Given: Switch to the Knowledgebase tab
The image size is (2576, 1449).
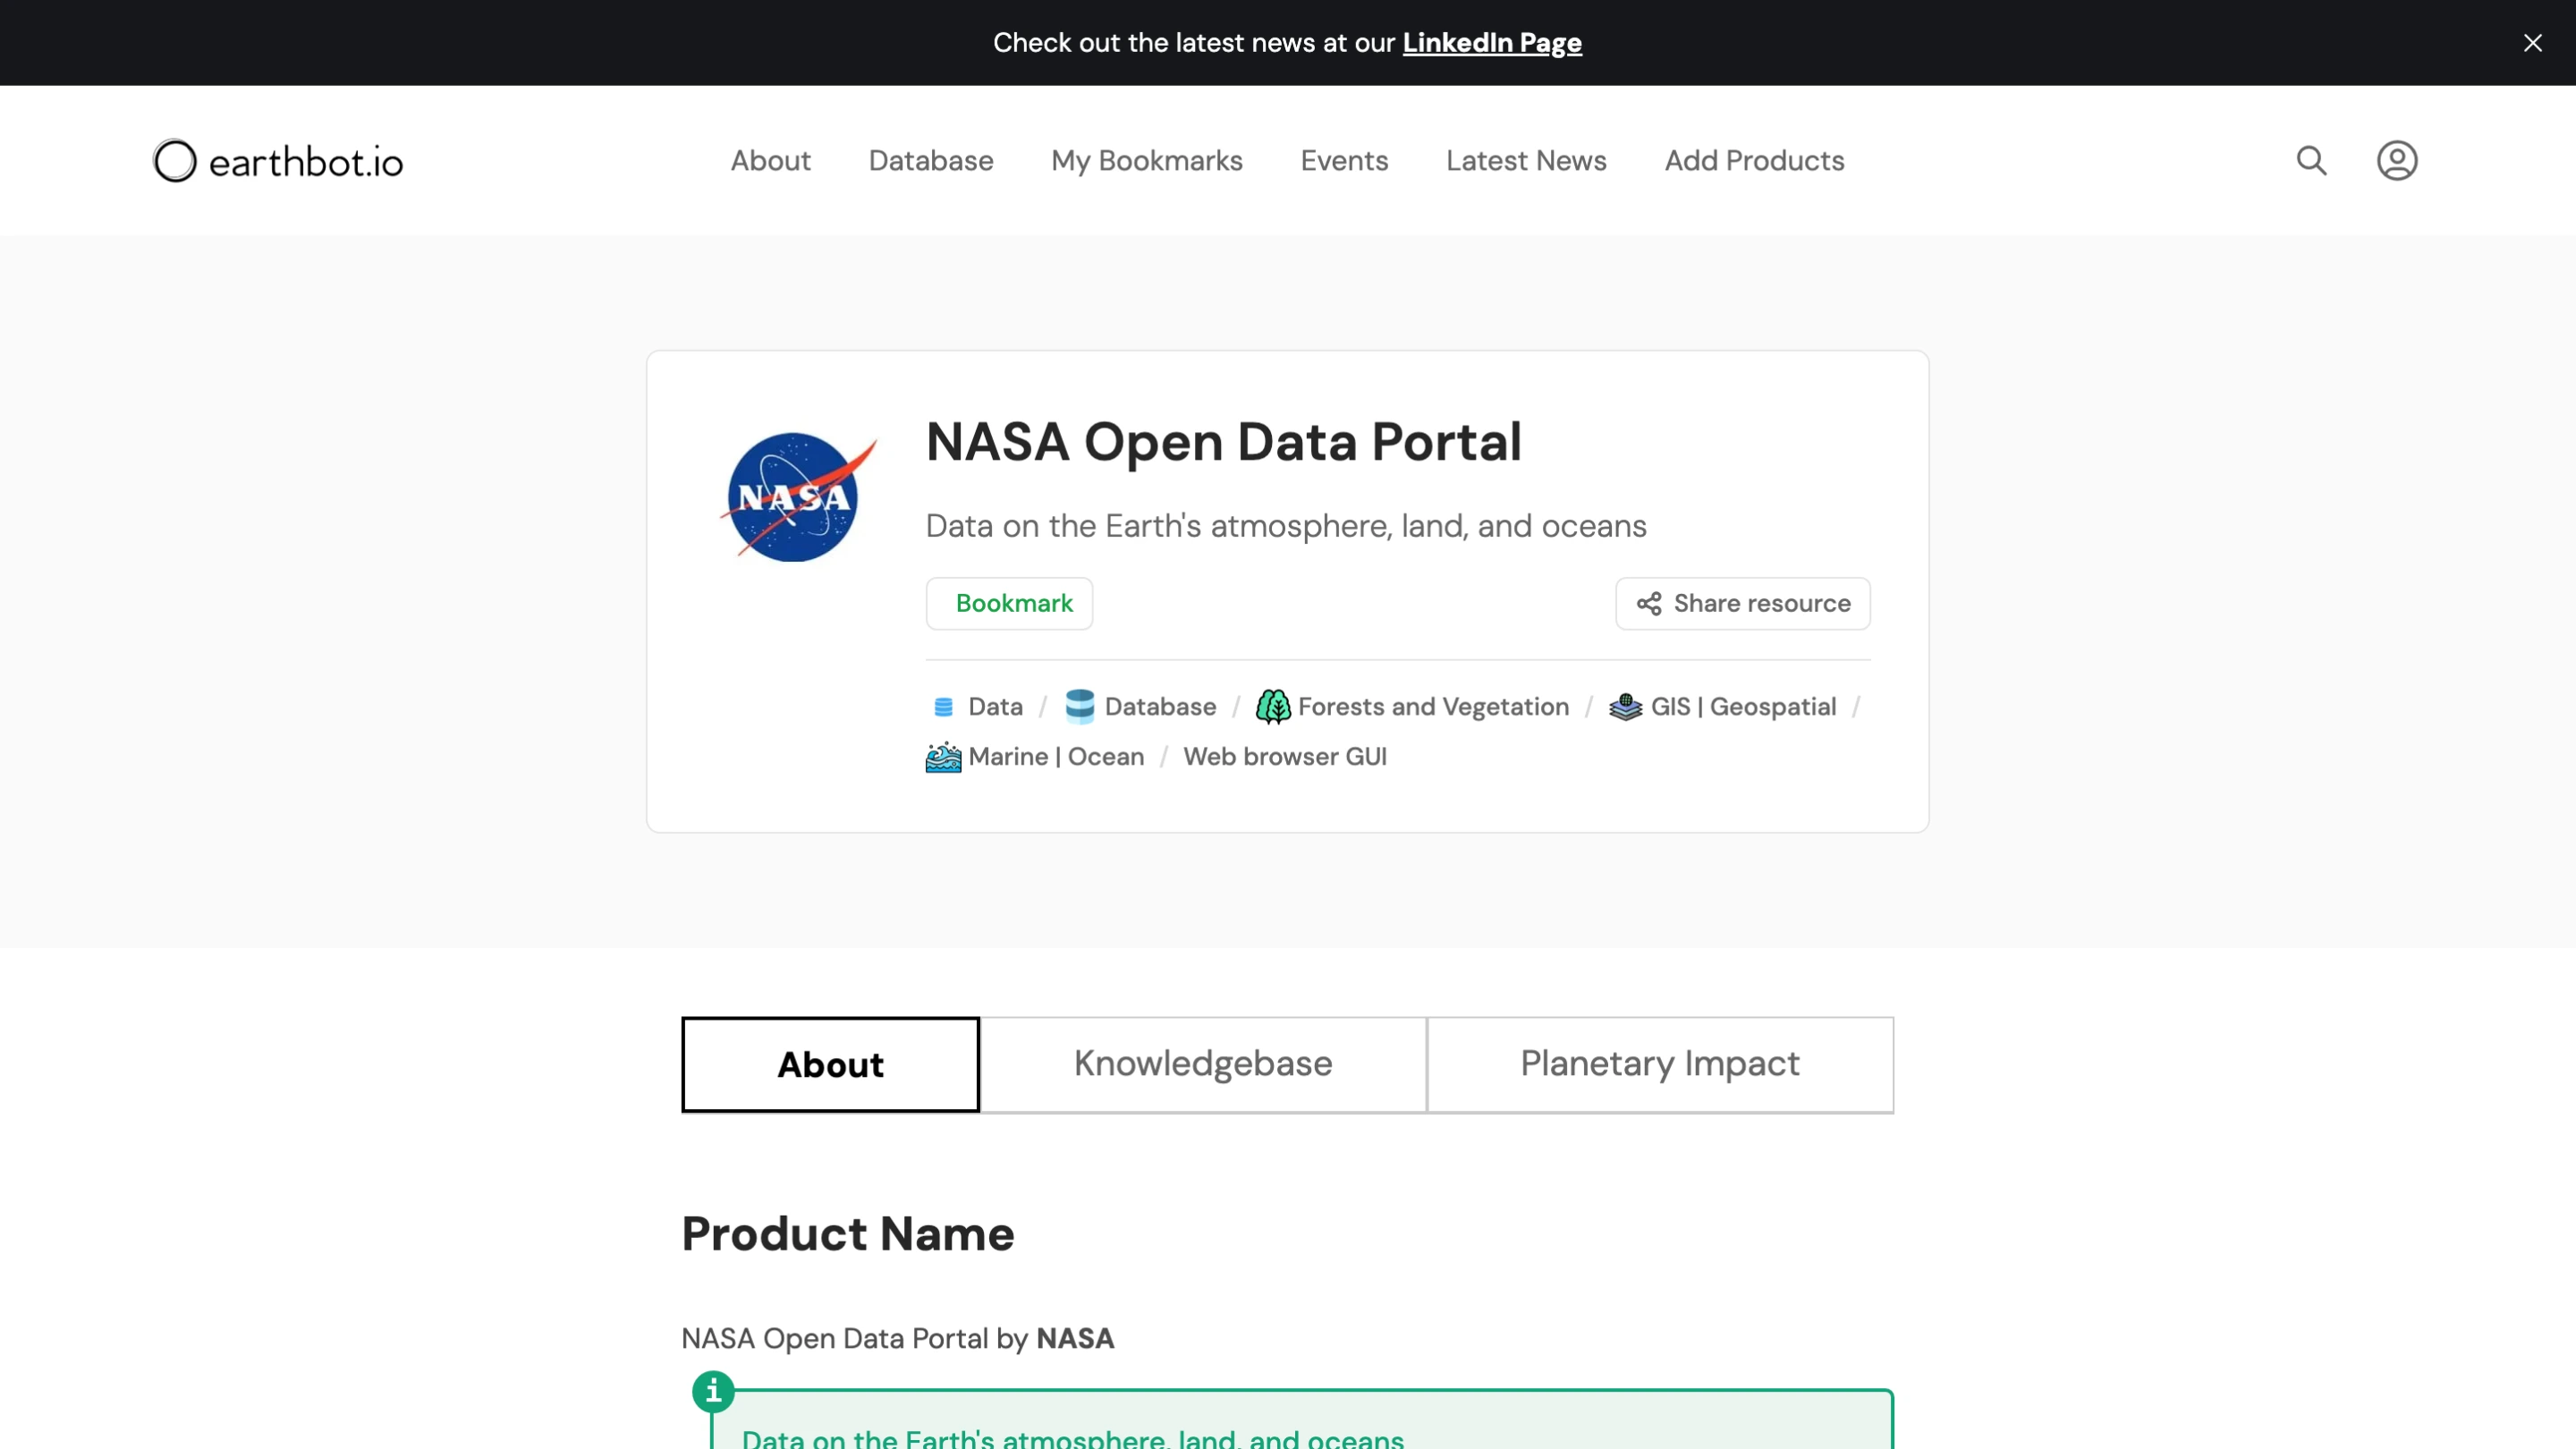Looking at the screenshot, I should pyautogui.click(x=1203, y=1064).
